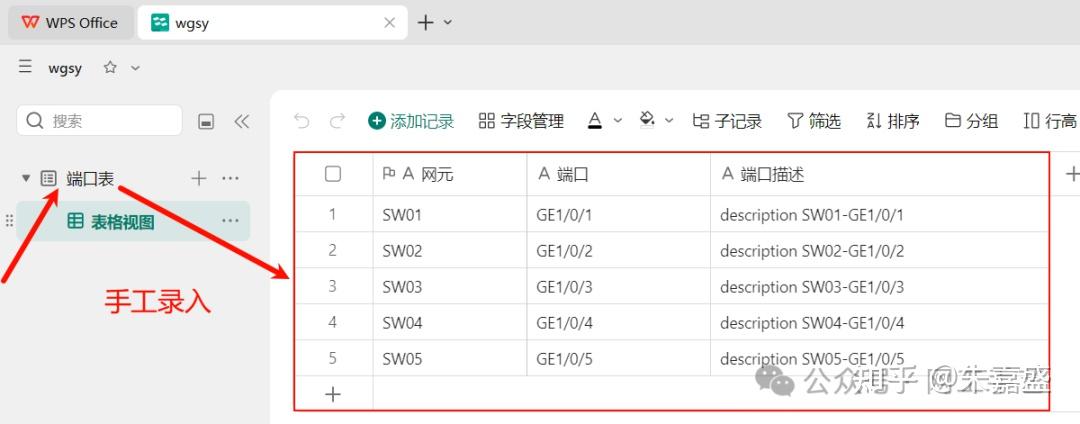Click cell GE1/0/3
The image size is (1080, 424).
click(619, 286)
